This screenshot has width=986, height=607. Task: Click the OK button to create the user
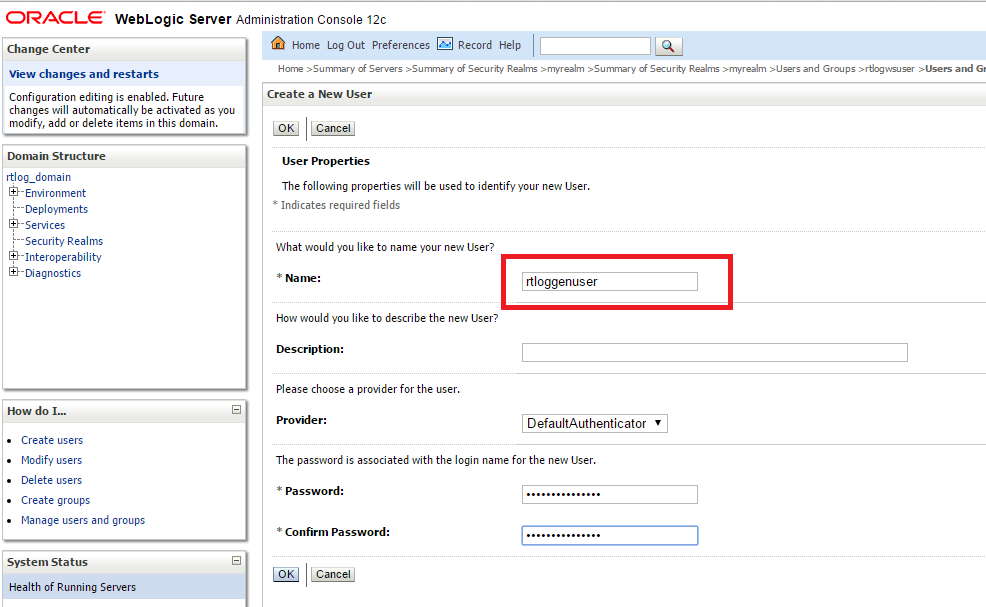pos(285,128)
